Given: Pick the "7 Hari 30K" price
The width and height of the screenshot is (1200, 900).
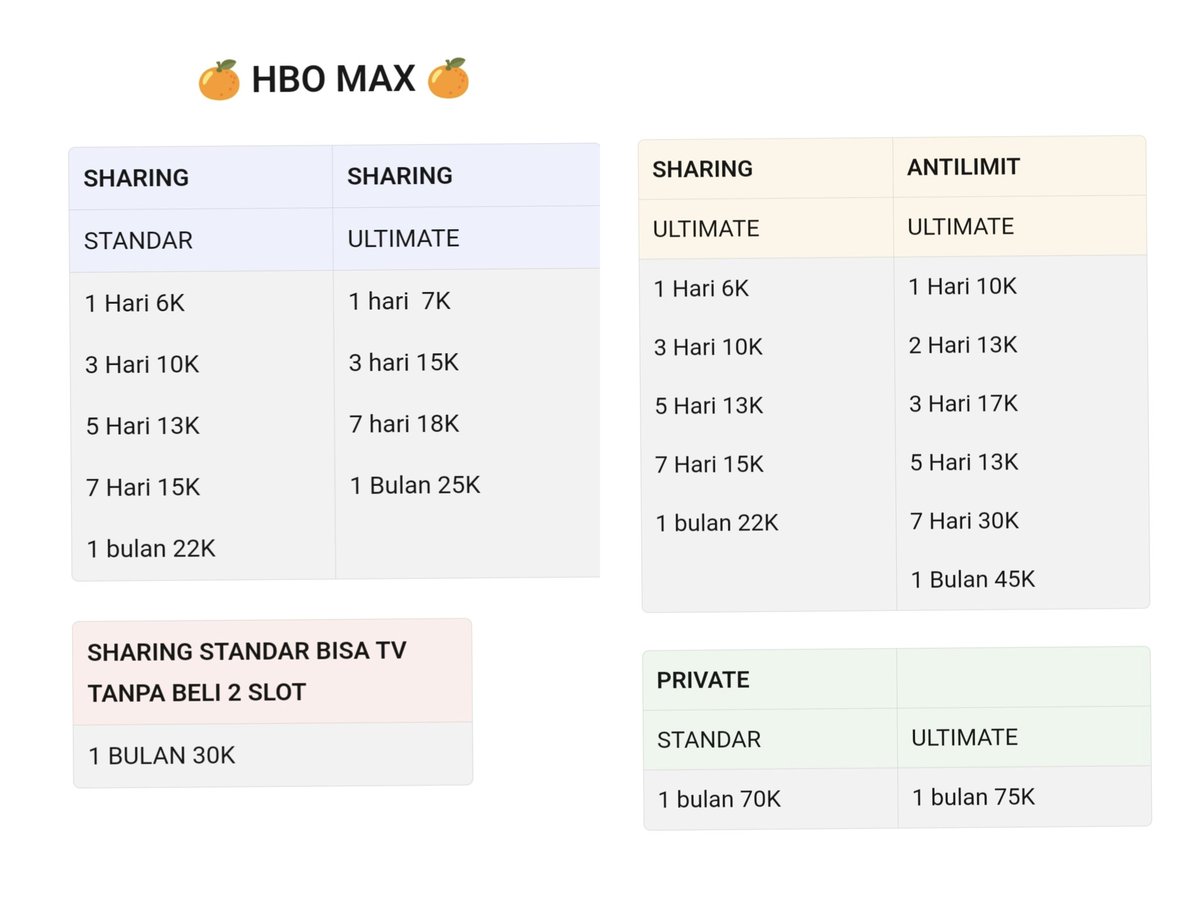Looking at the screenshot, I should click(x=964, y=520).
